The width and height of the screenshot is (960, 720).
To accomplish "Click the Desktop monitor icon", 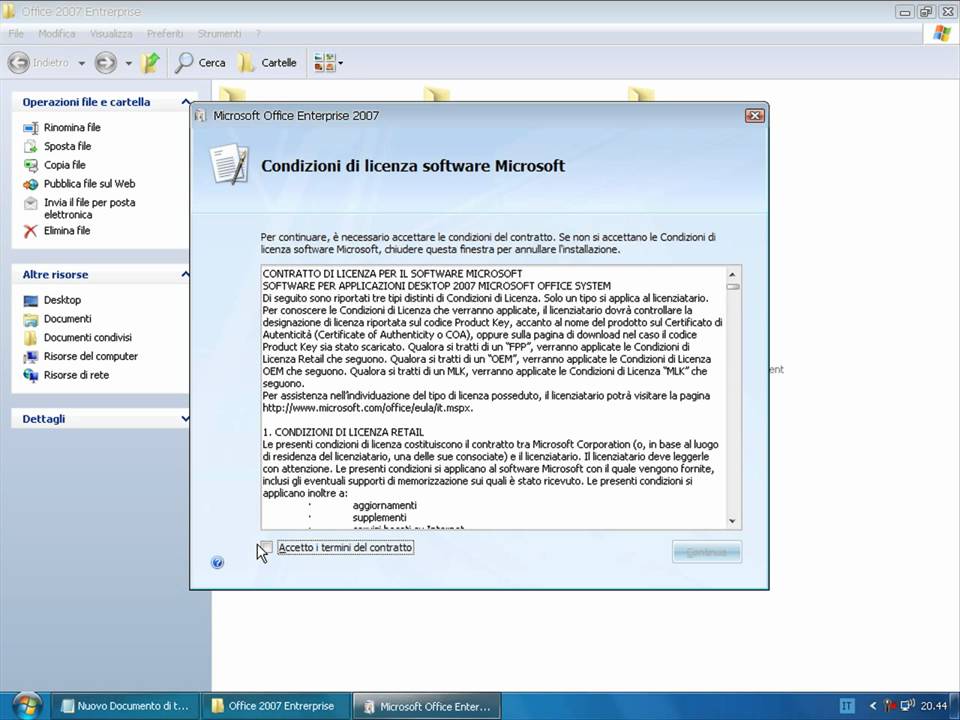I will 31,301.
